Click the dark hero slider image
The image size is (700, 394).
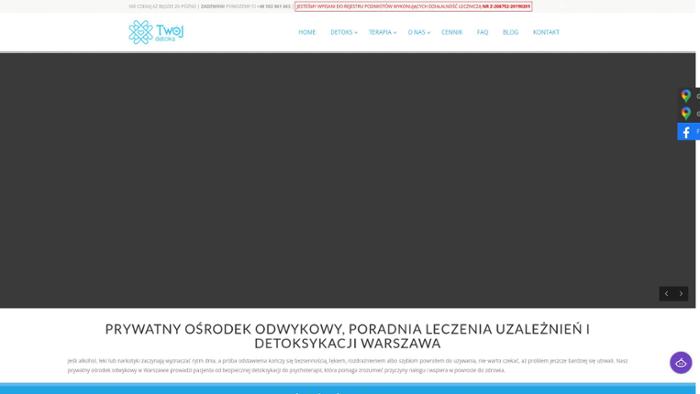coord(347,180)
